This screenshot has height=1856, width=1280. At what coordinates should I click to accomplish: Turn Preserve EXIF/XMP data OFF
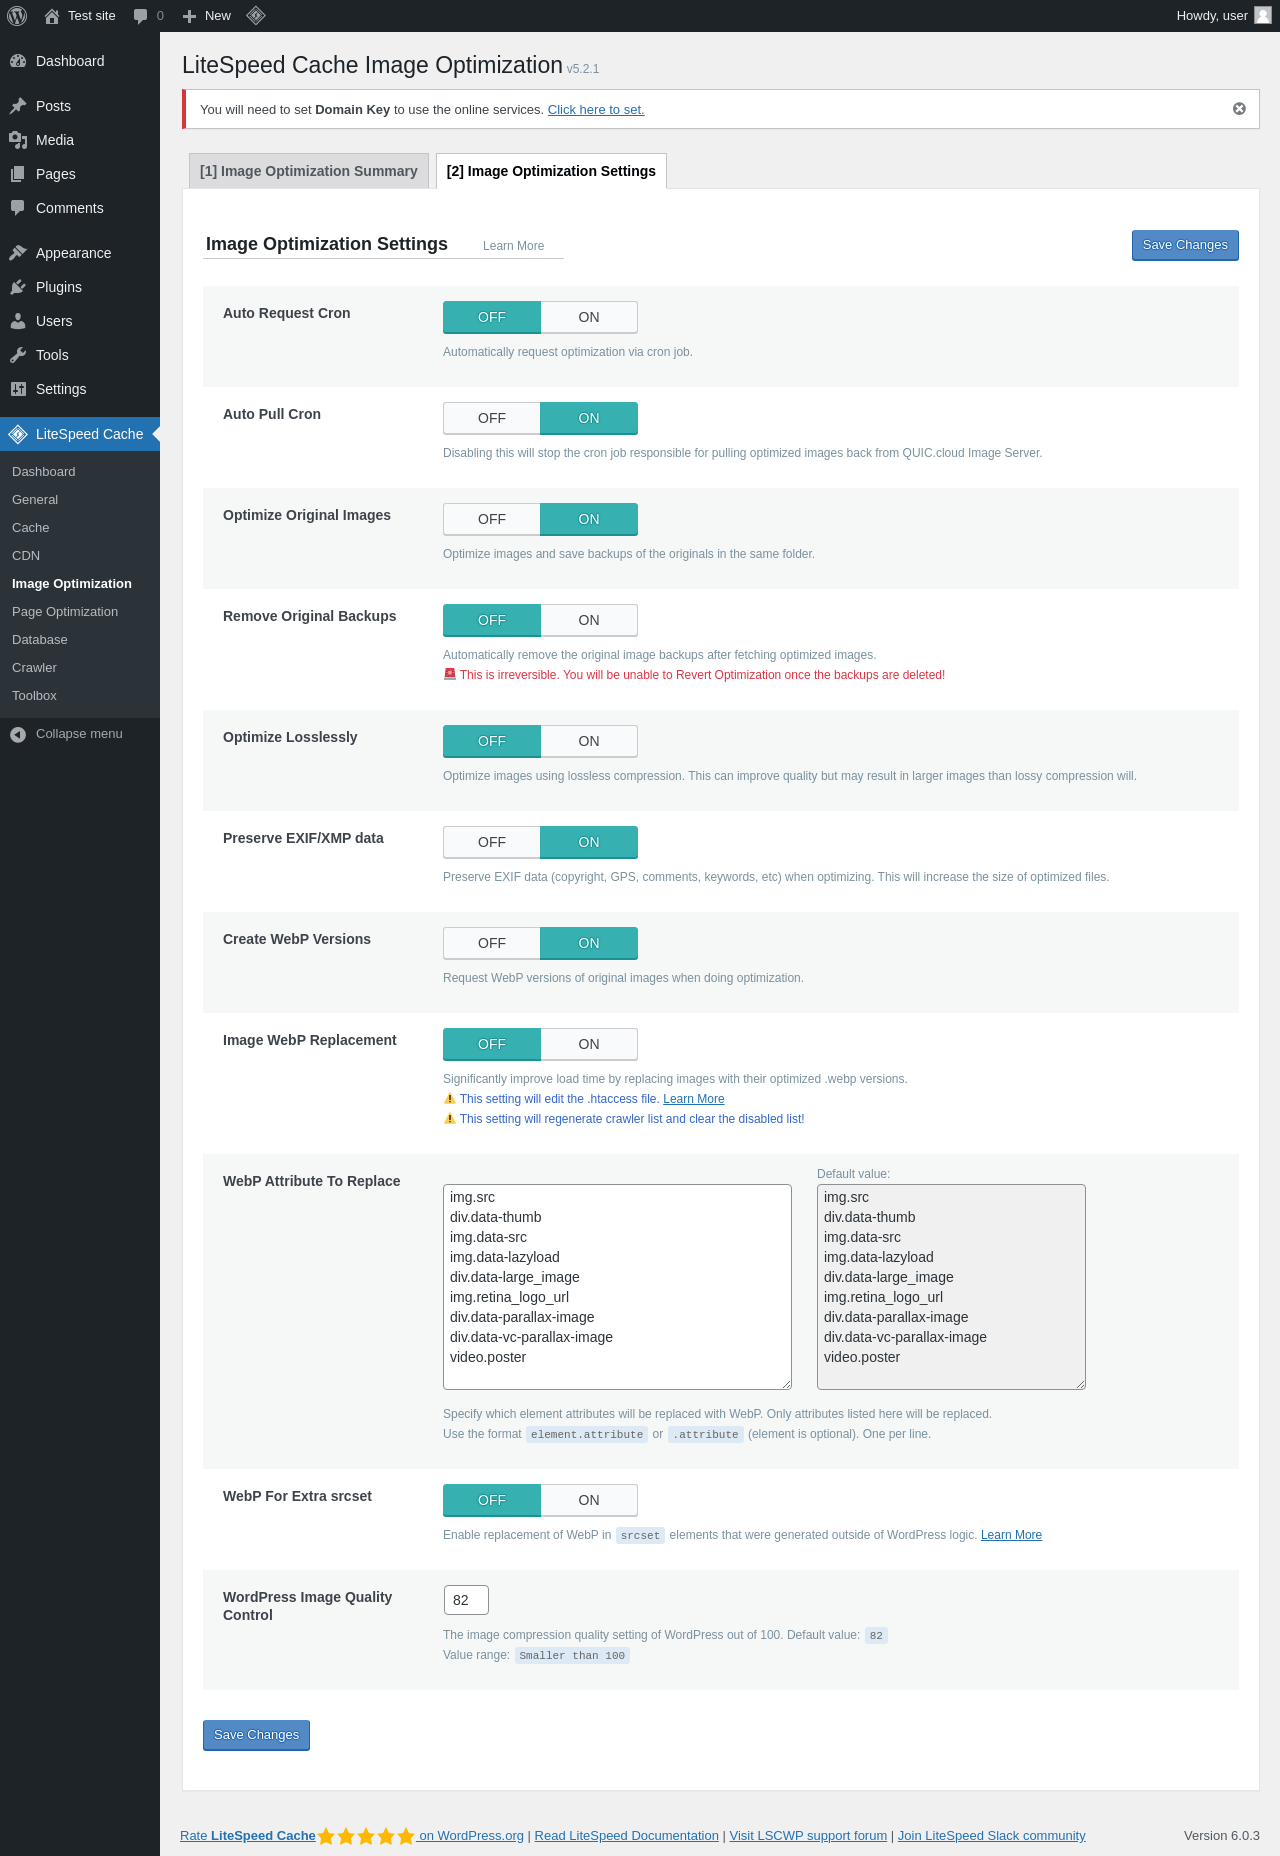[492, 842]
